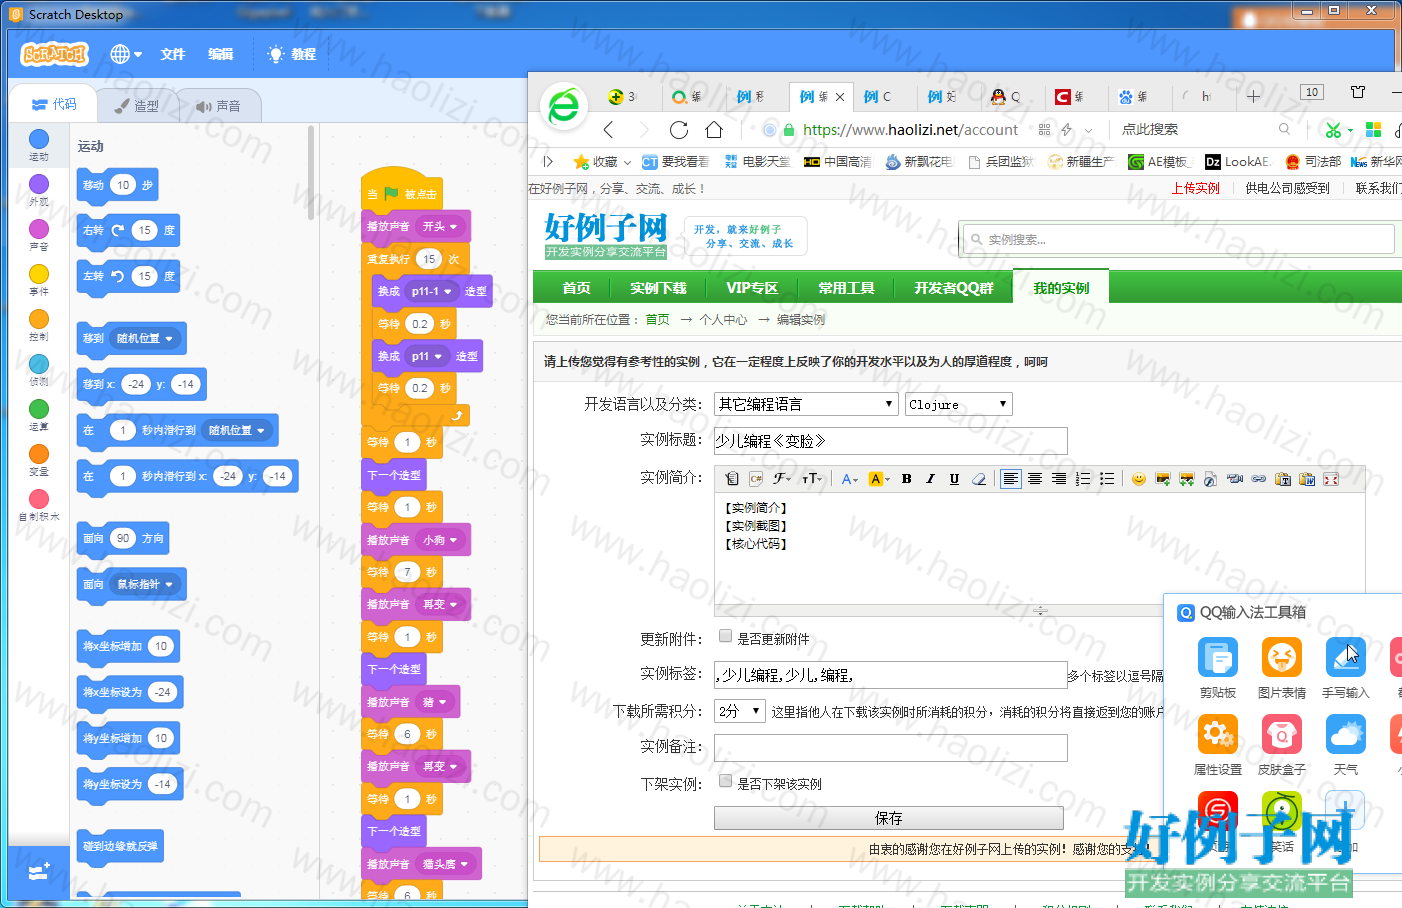Image resolution: width=1402 pixels, height=908 pixels.
Task: Open the 司法部 bookmark
Action: (x=1313, y=161)
